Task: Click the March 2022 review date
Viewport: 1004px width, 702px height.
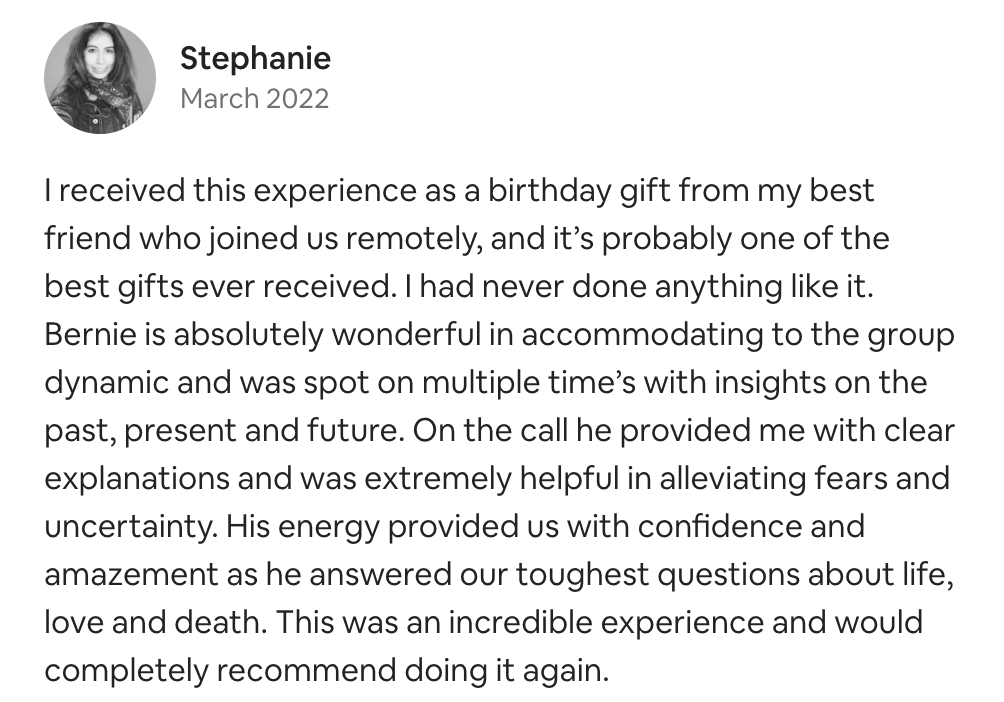Action: pyautogui.click(x=254, y=99)
